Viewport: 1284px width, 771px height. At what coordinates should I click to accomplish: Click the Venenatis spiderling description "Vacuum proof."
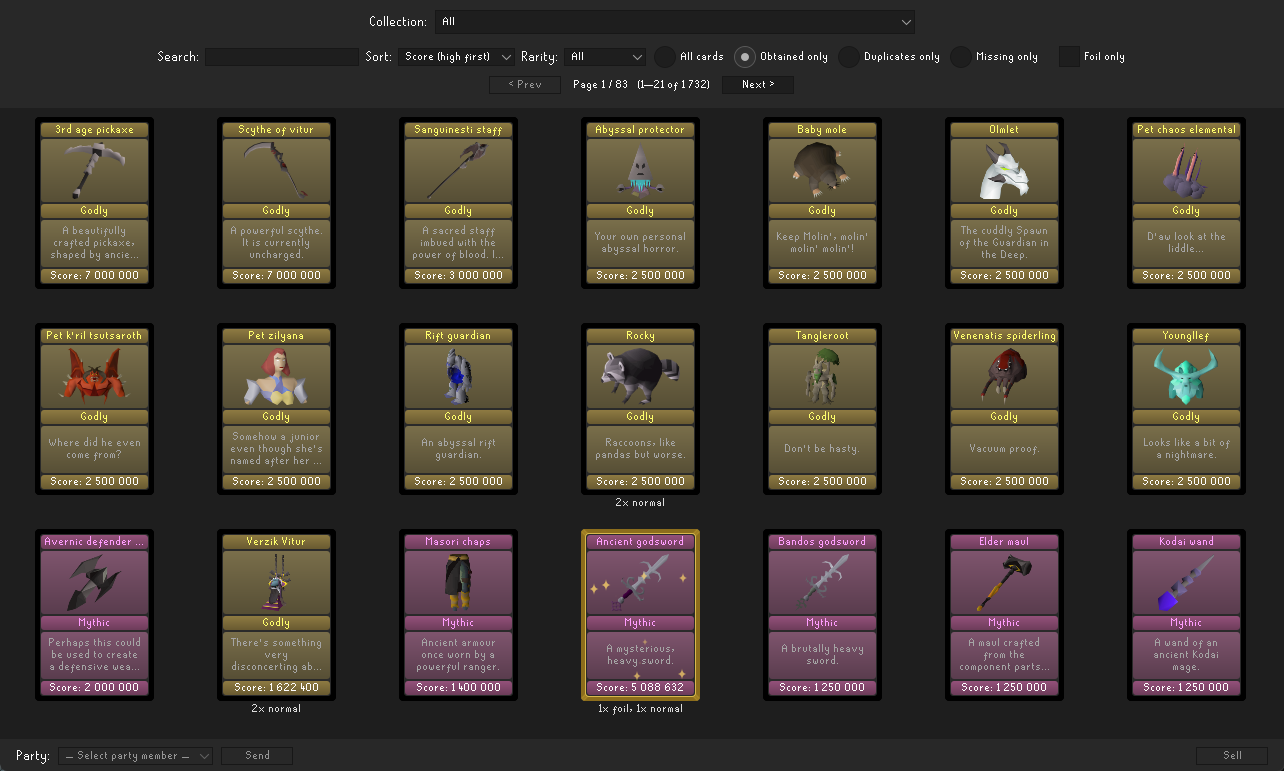(1004, 448)
